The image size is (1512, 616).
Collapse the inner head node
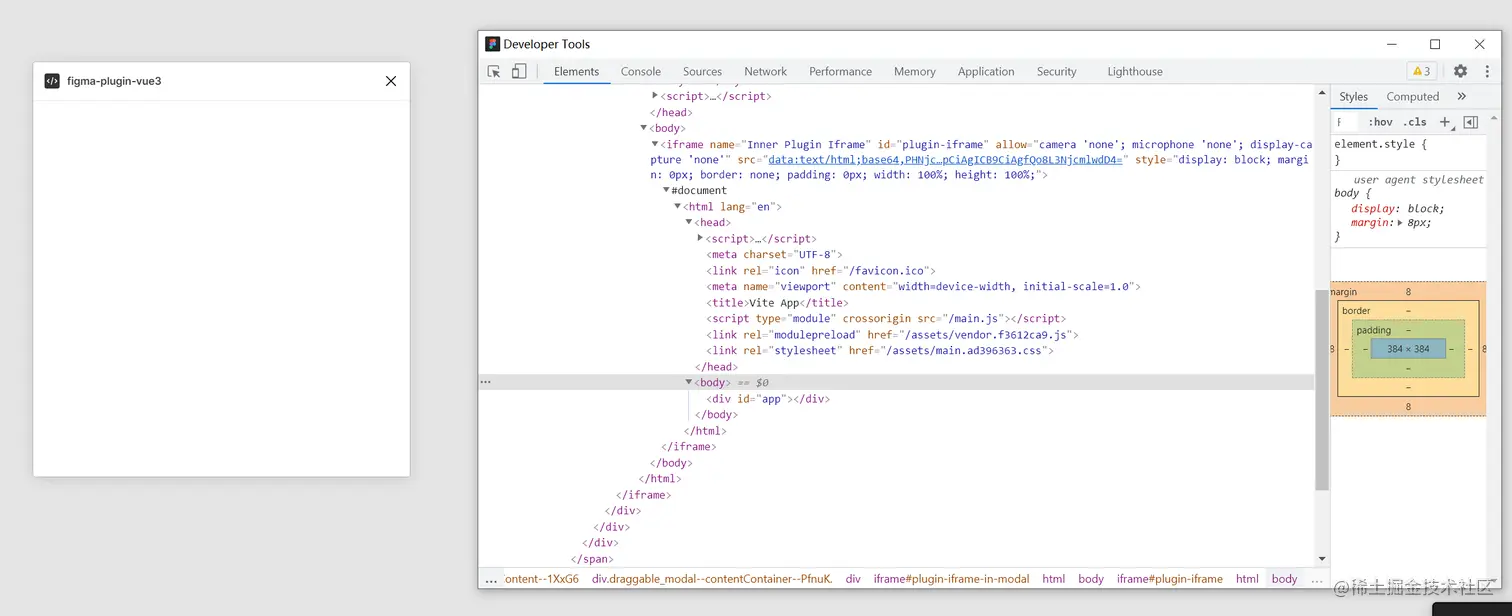(689, 221)
